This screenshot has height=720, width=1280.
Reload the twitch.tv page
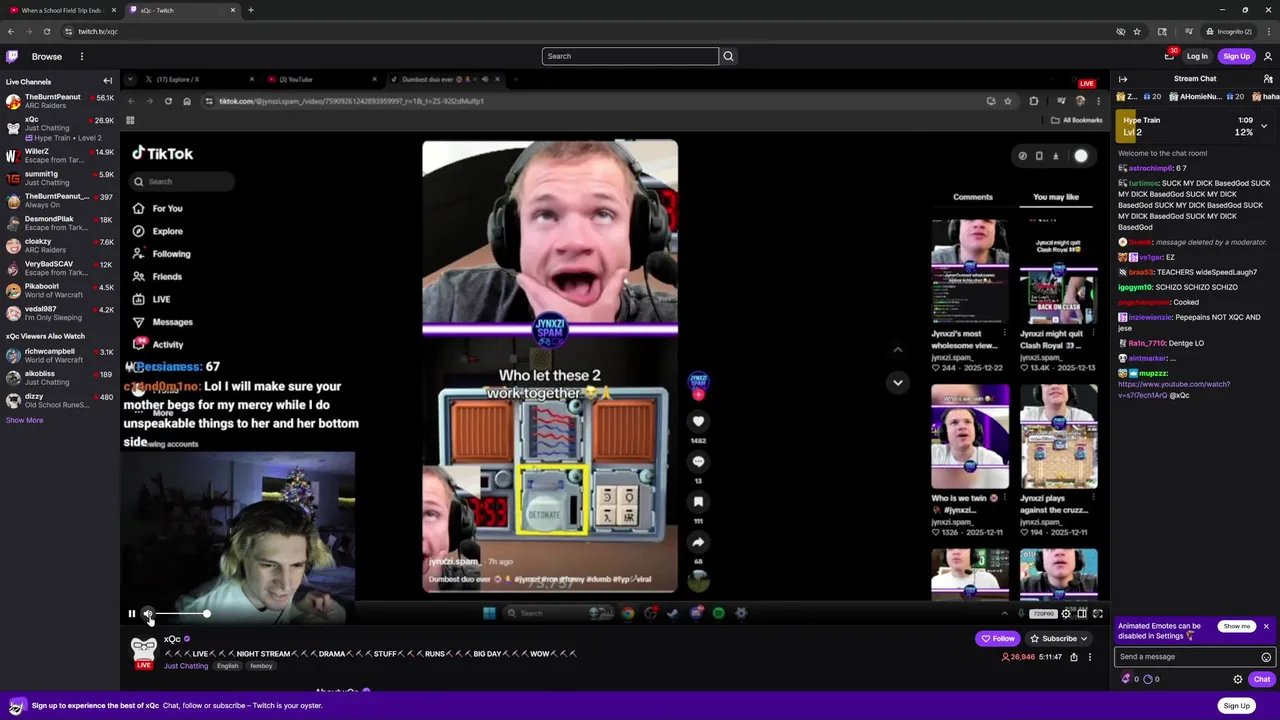(x=46, y=31)
